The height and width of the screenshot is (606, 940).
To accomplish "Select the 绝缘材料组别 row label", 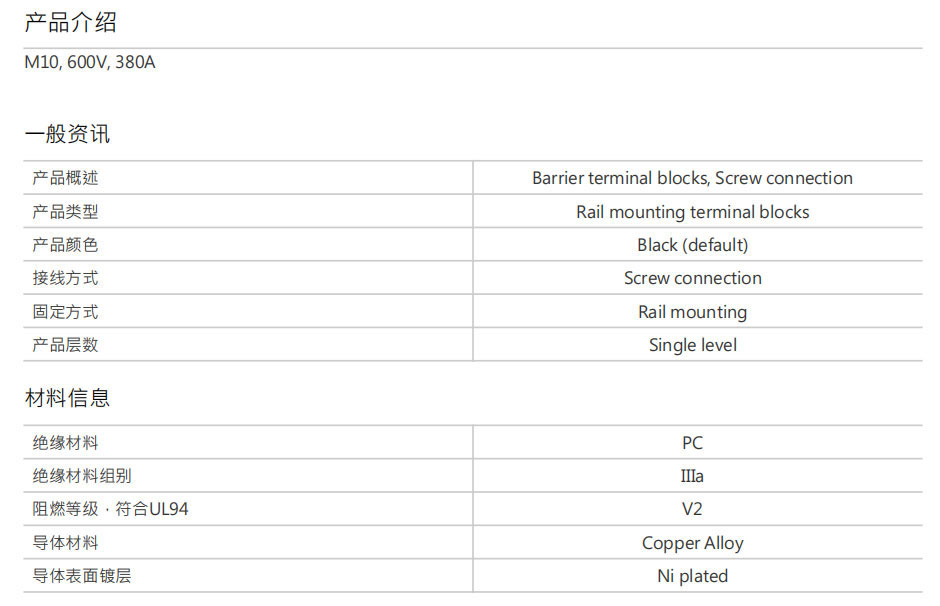I will point(81,476).
